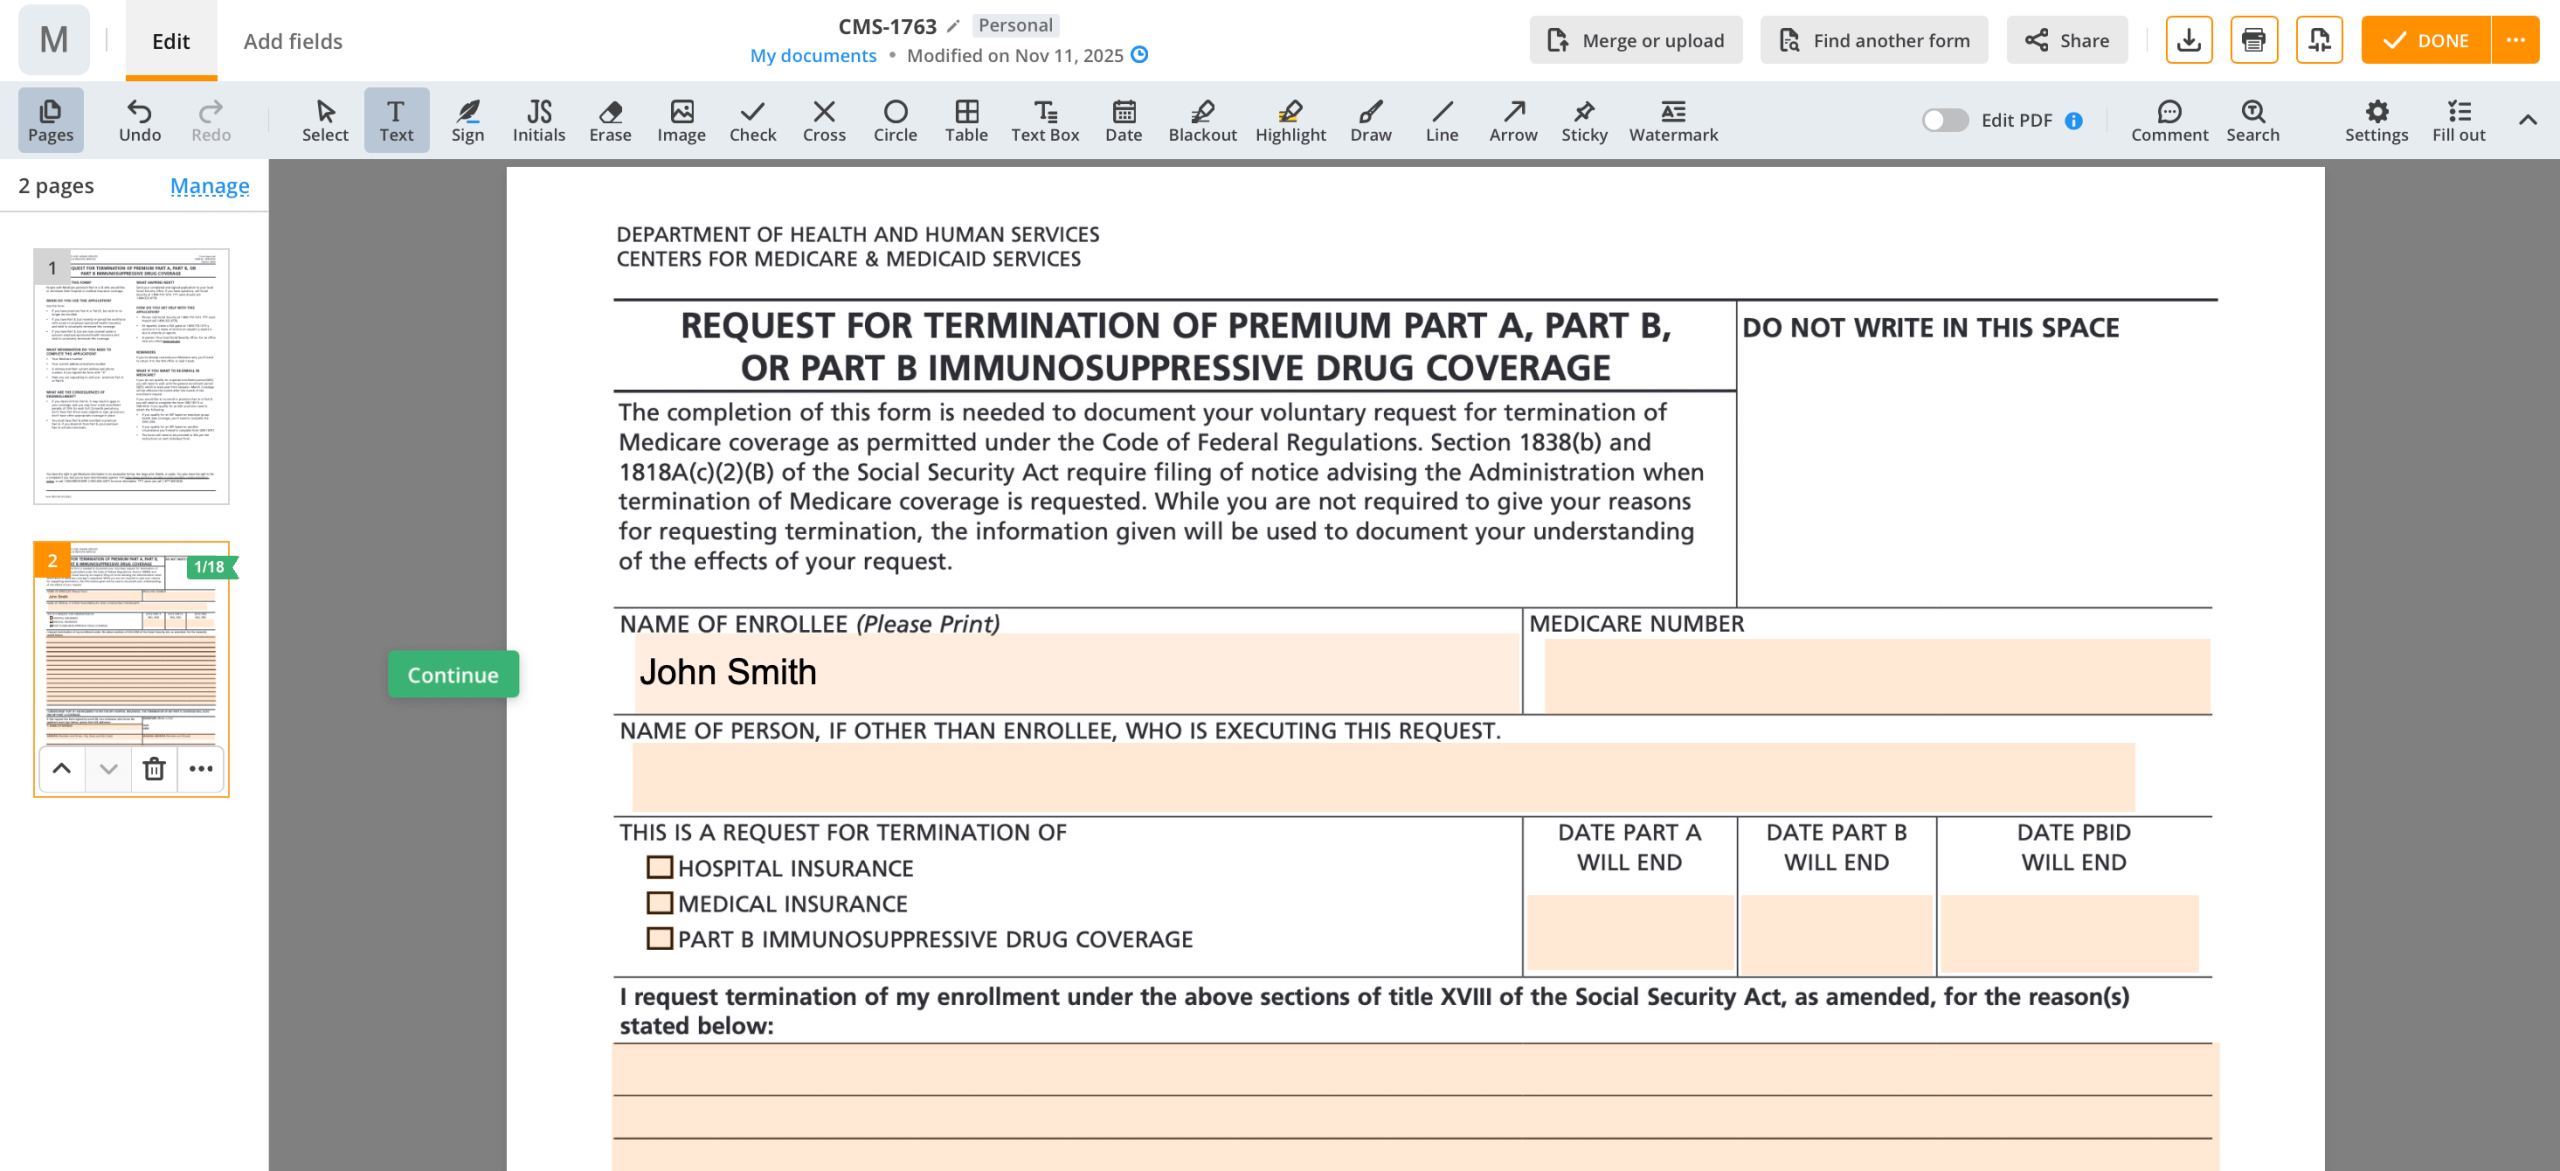
Task: Click the DONE button
Action: (x=2426, y=40)
